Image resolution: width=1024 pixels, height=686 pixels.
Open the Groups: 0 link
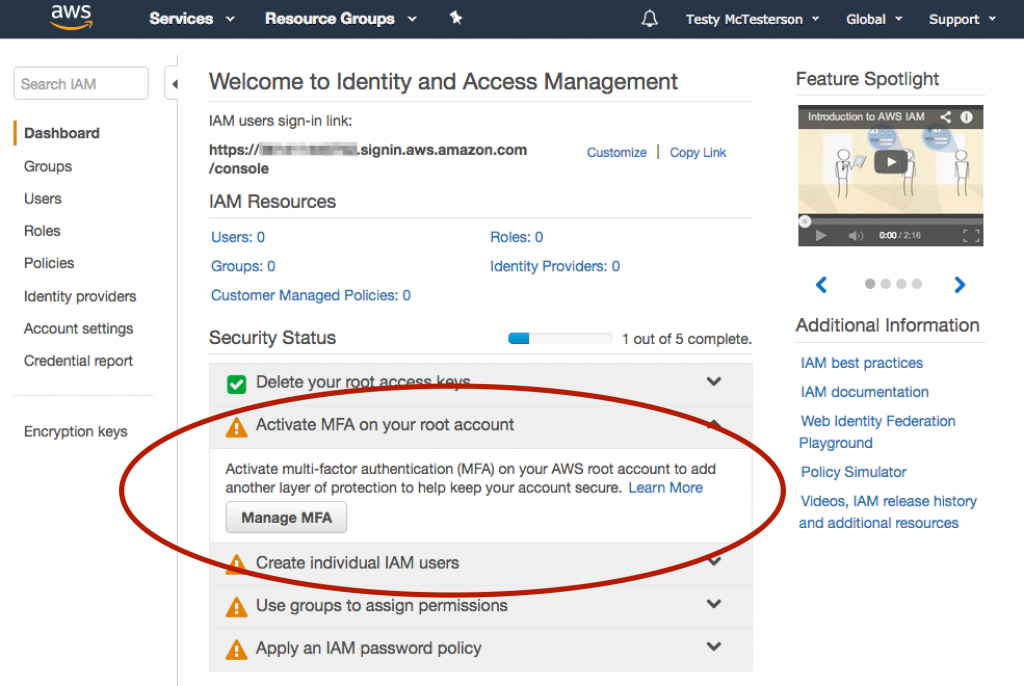point(243,266)
